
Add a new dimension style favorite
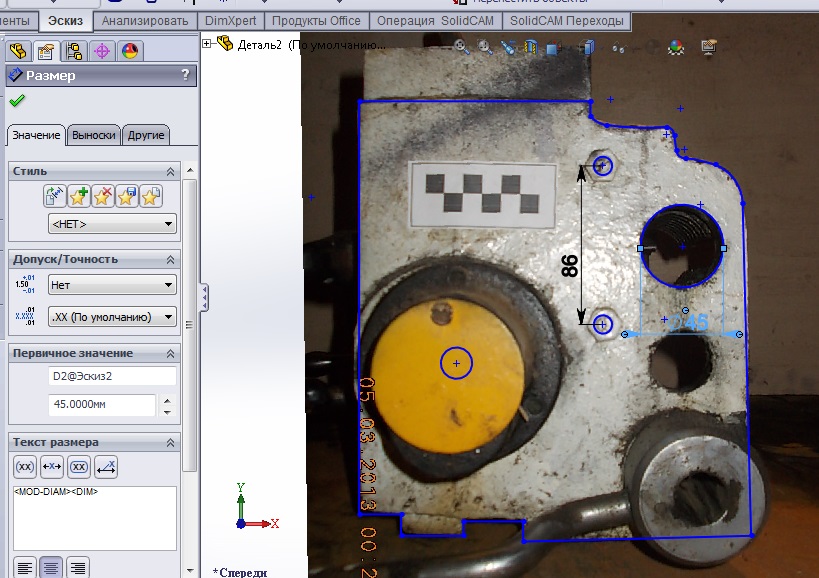pos(78,196)
